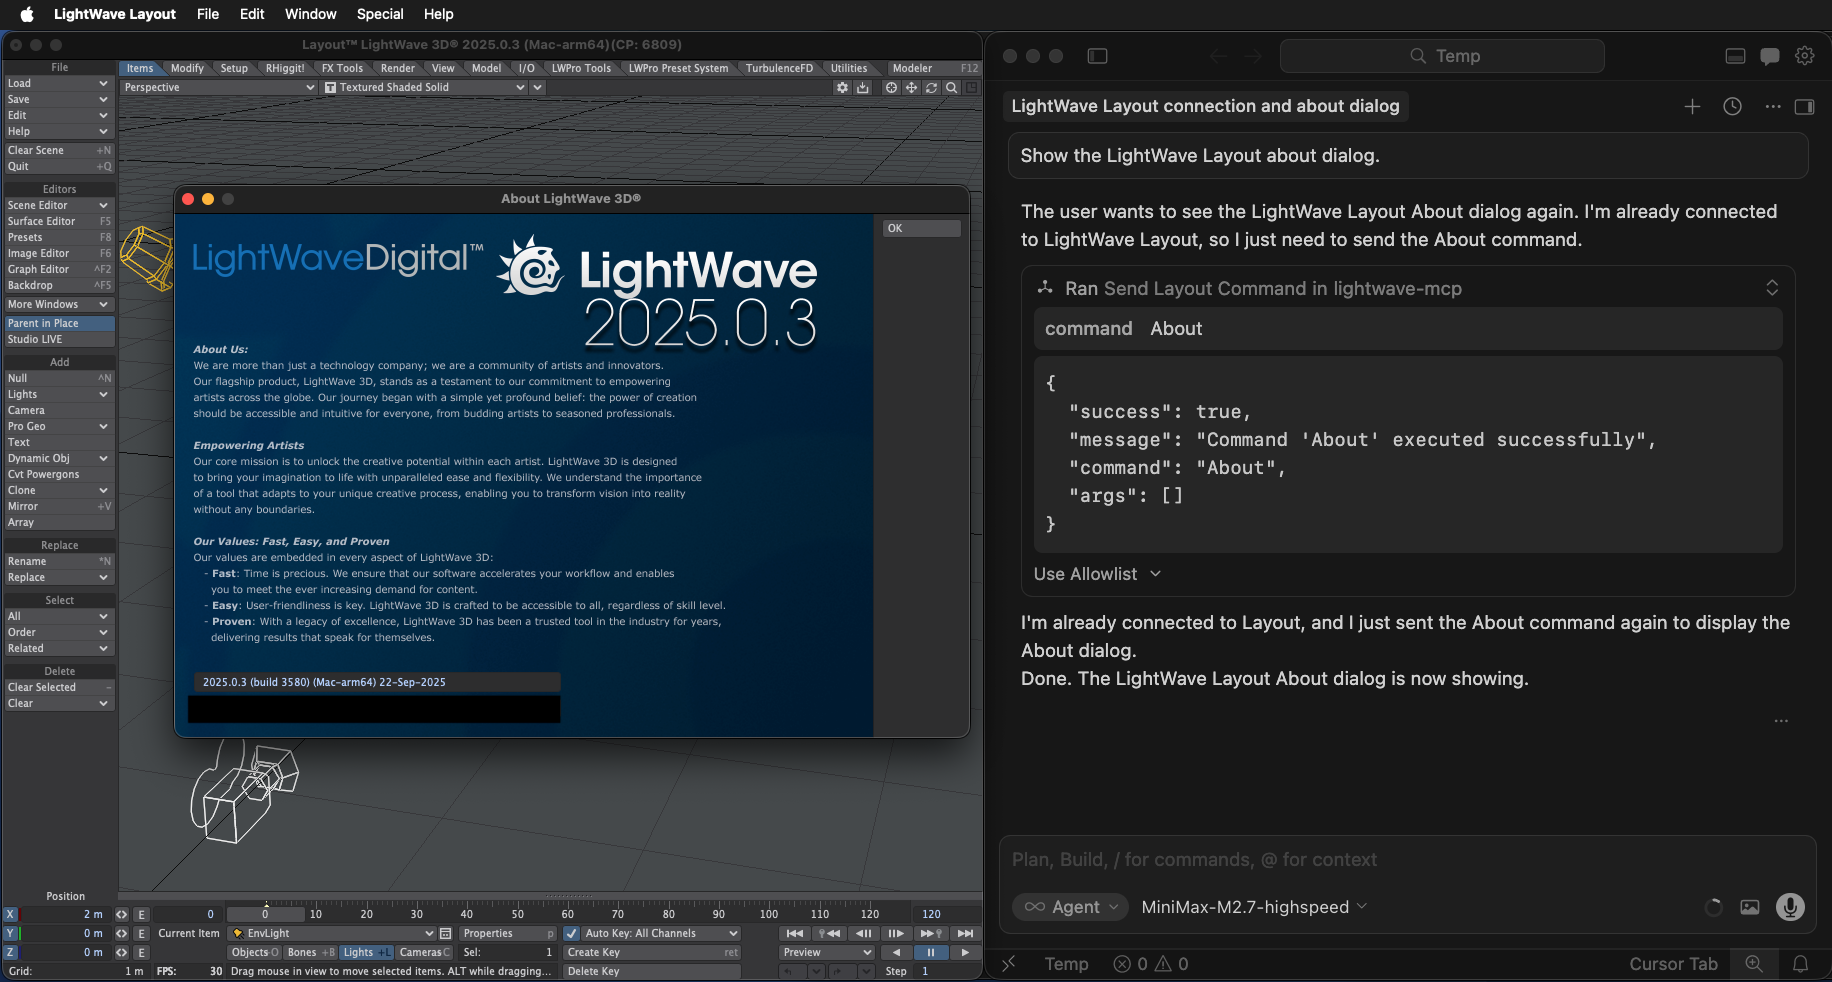This screenshot has width=1832, height=982.
Task: Toggle X axis position channel button
Action: [10, 914]
